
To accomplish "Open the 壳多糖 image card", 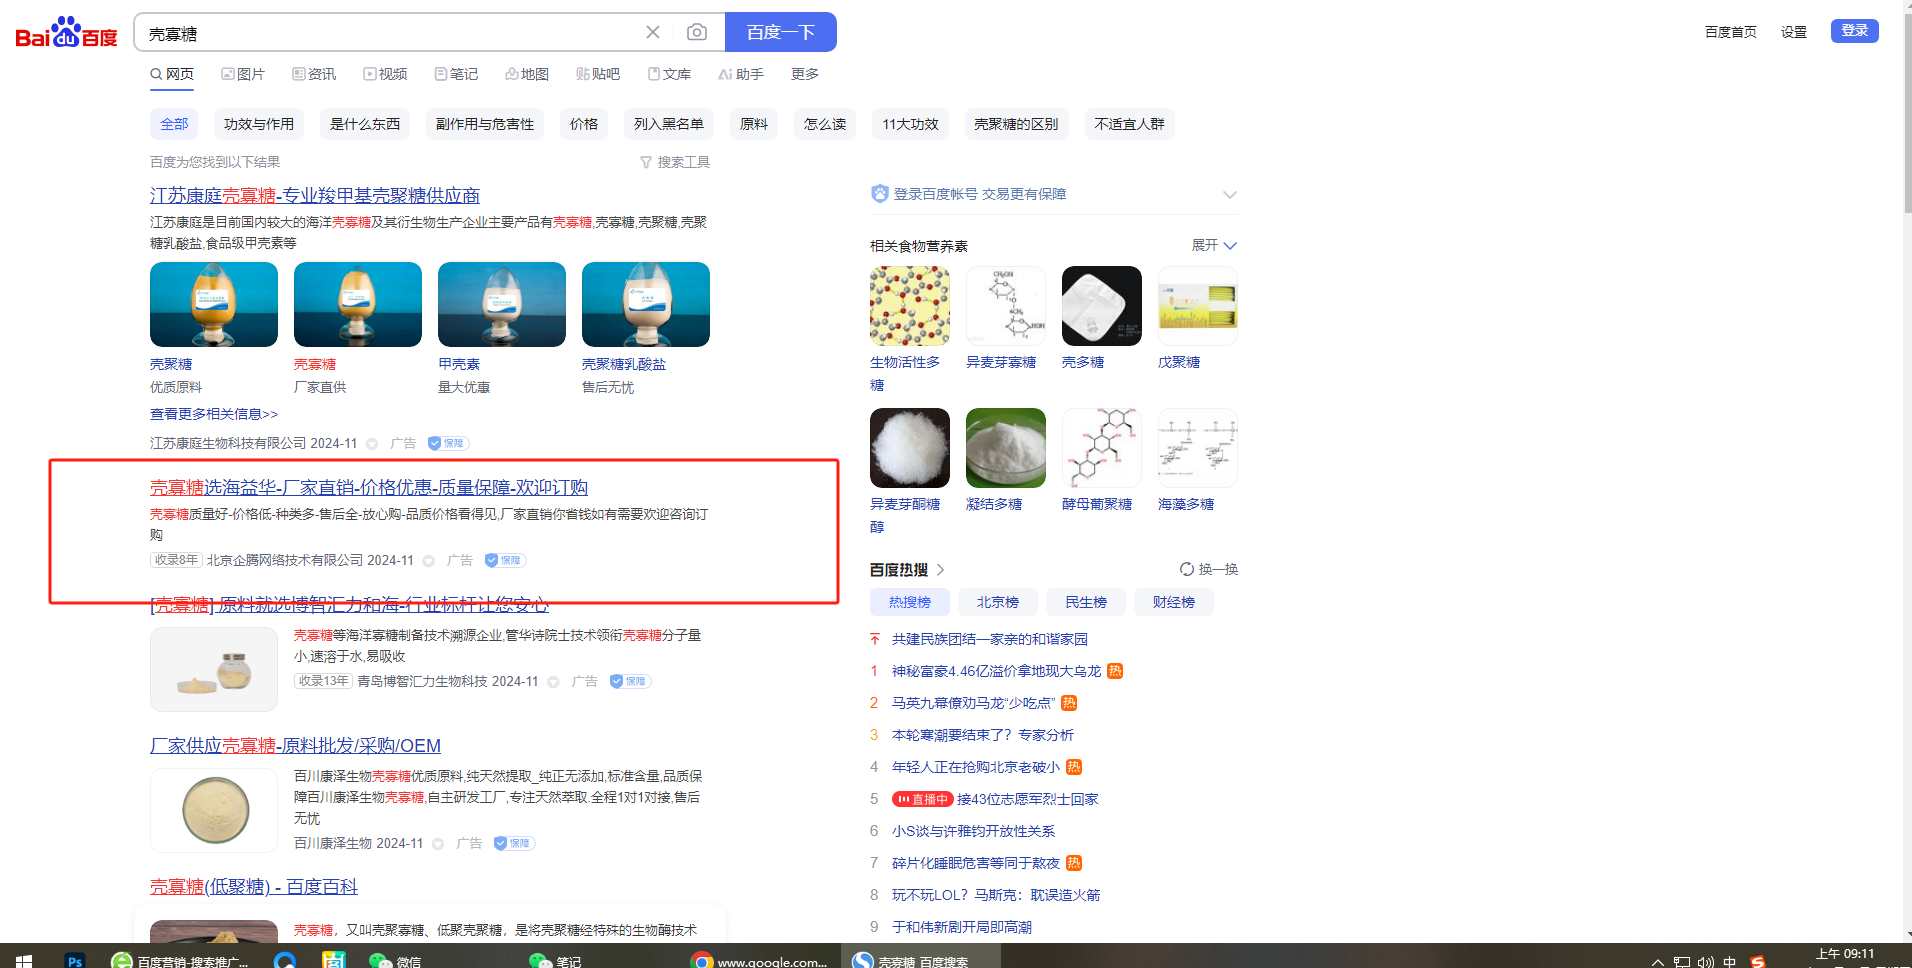I will point(1102,306).
